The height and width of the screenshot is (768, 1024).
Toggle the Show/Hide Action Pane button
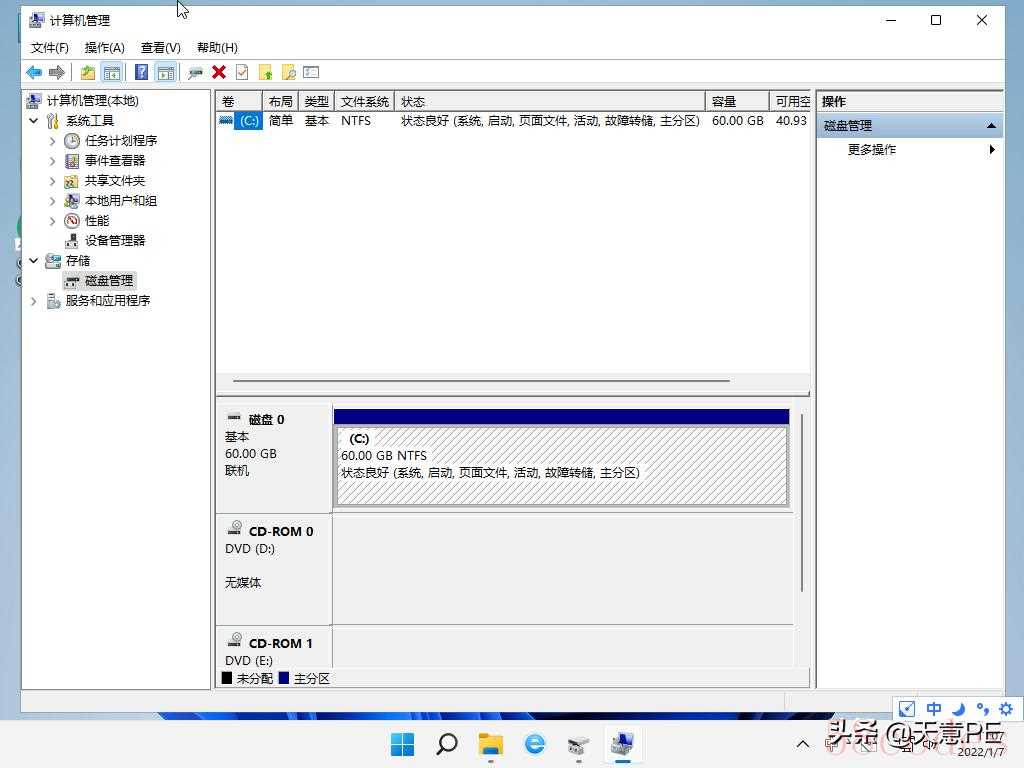(165, 72)
